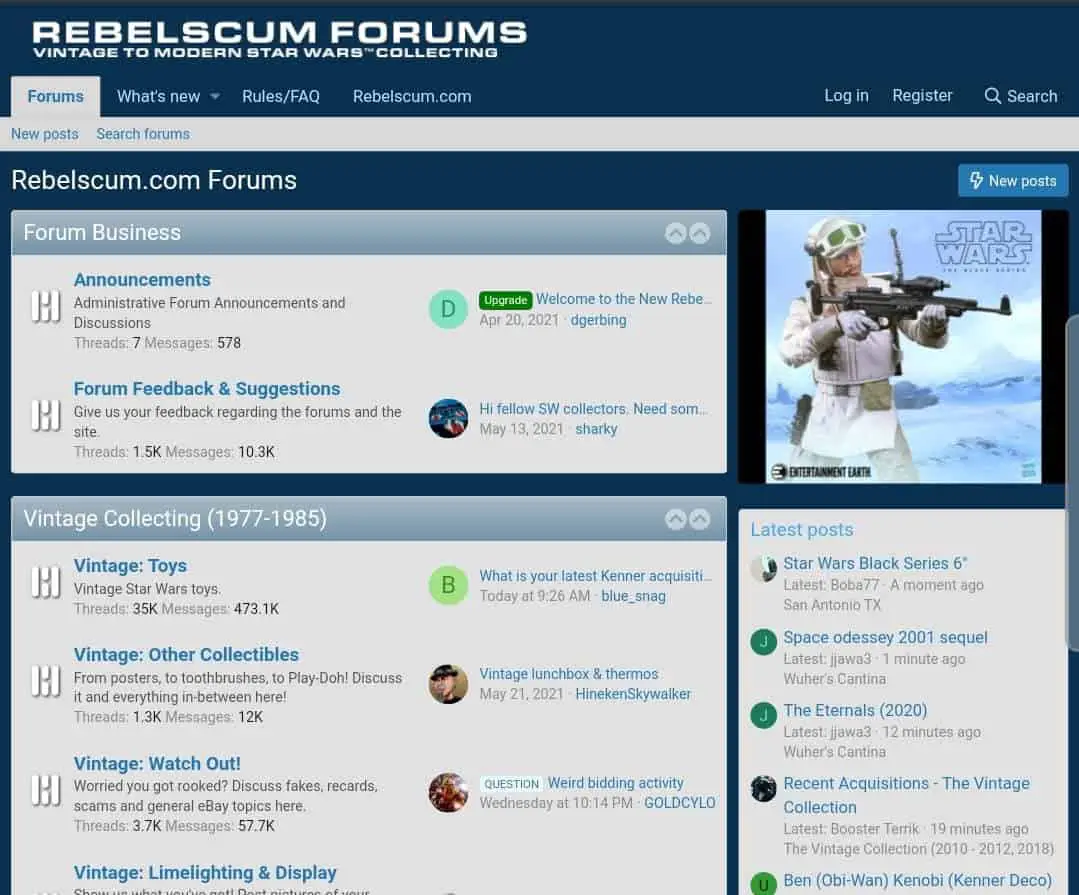This screenshot has height=895, width=1079.
Task: Click the Forum Feedback & Suggestions node icon
Action: [45, 416]
